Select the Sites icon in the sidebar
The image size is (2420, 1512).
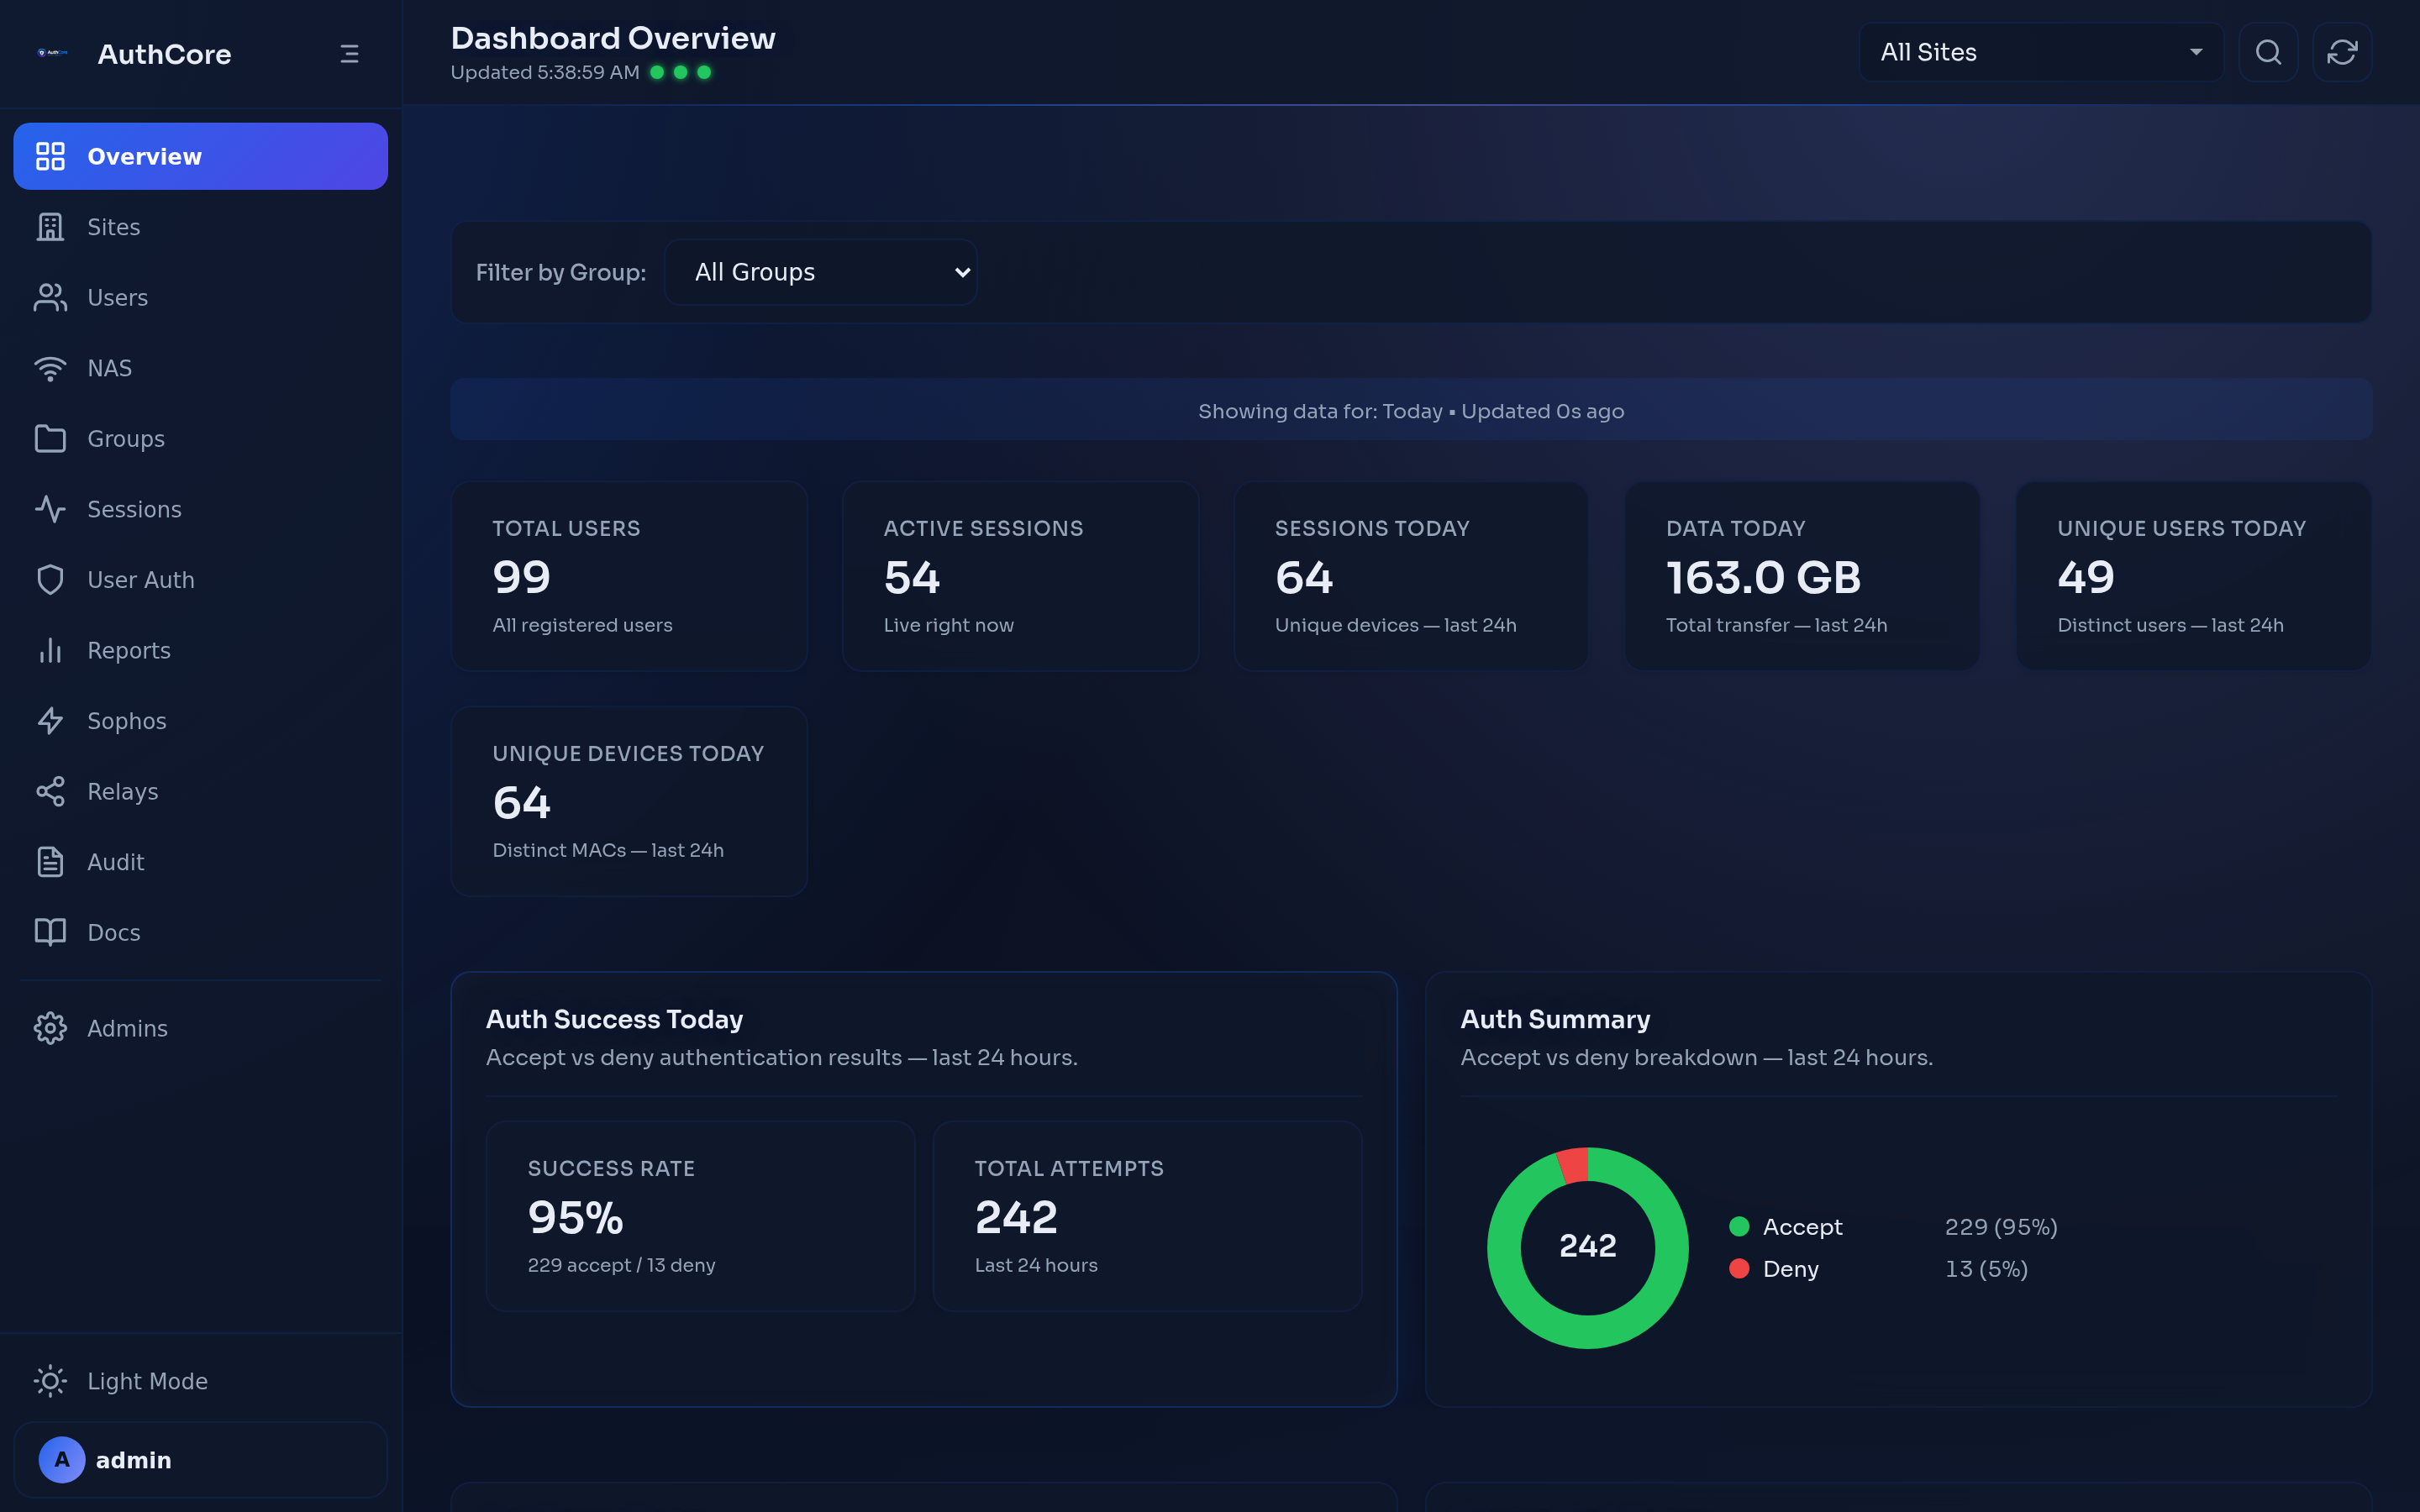pos(51,227)
